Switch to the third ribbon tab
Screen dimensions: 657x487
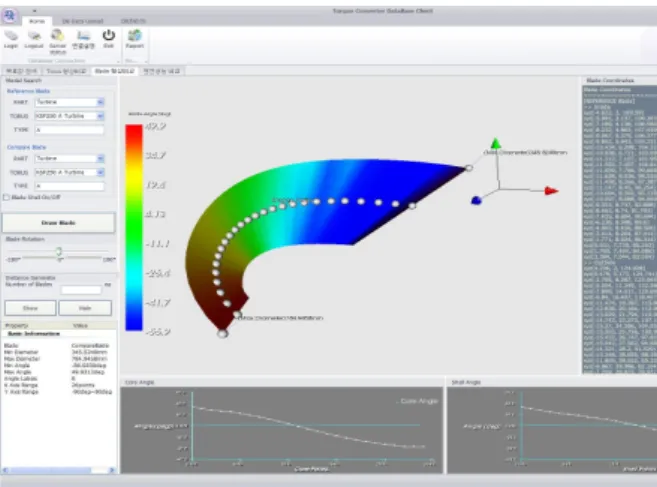[x=133, y=21]
